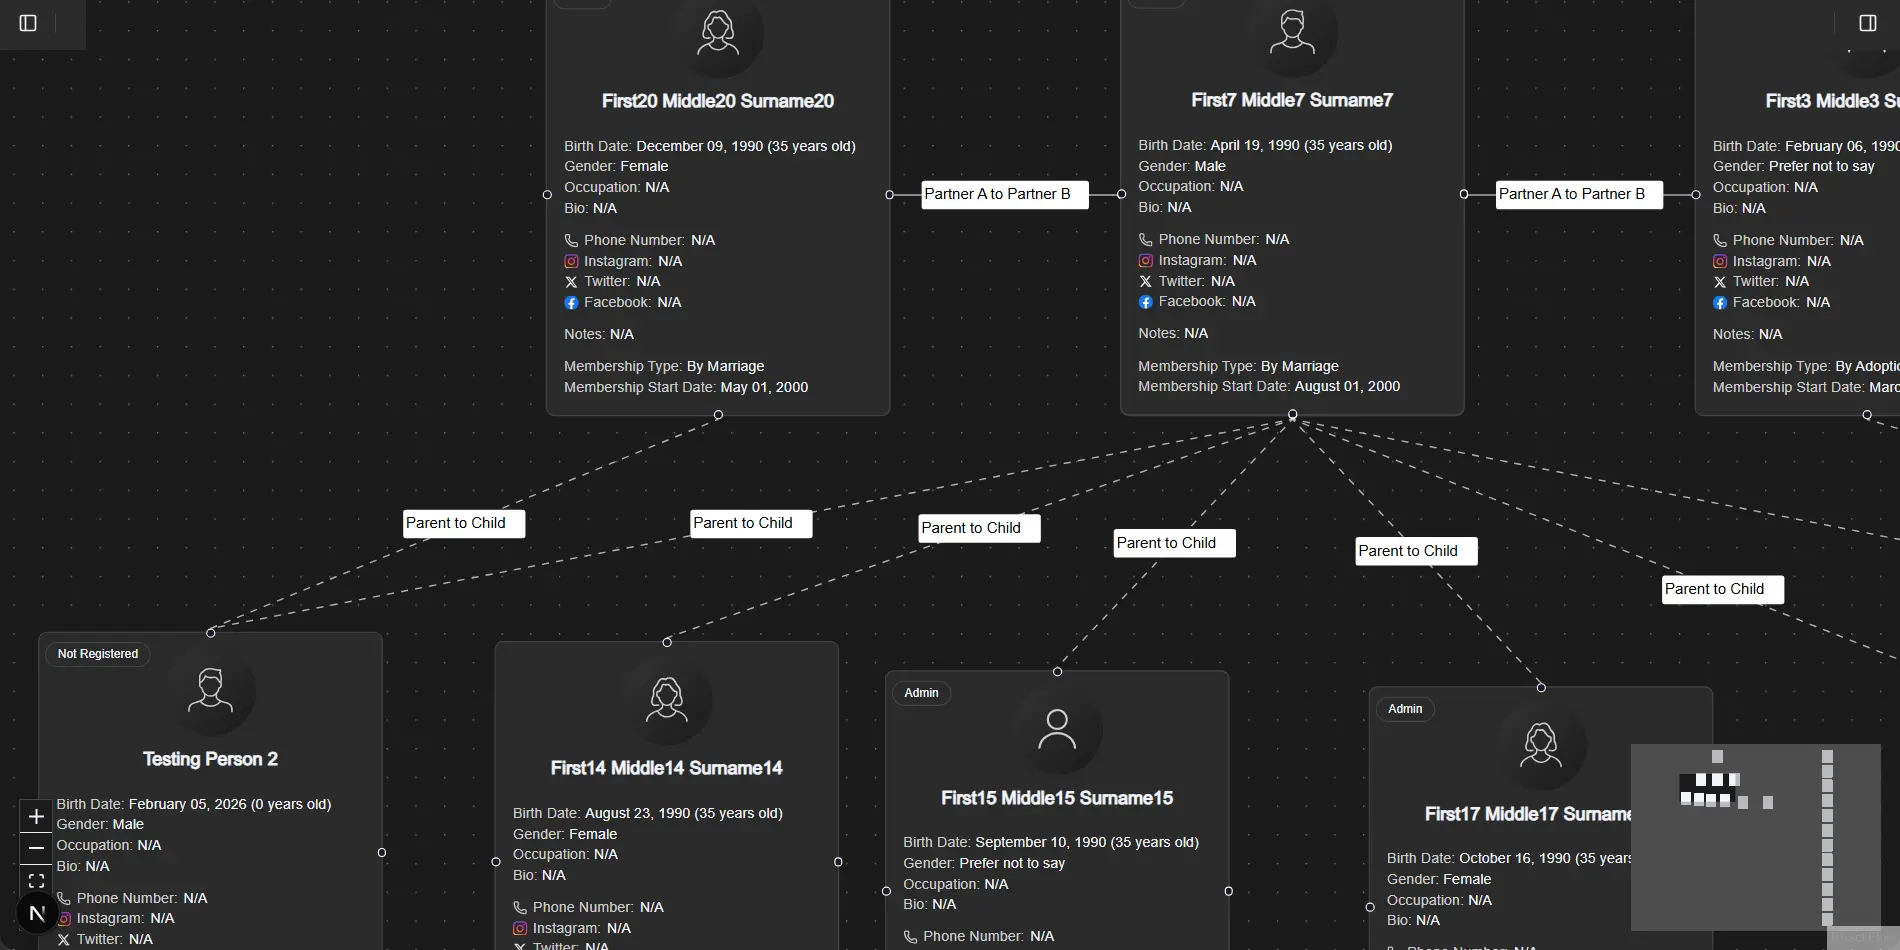Click the Admin badge on First17 Middle17's card
This screenshot has height=950, width=1900.
click(1405, 709)
